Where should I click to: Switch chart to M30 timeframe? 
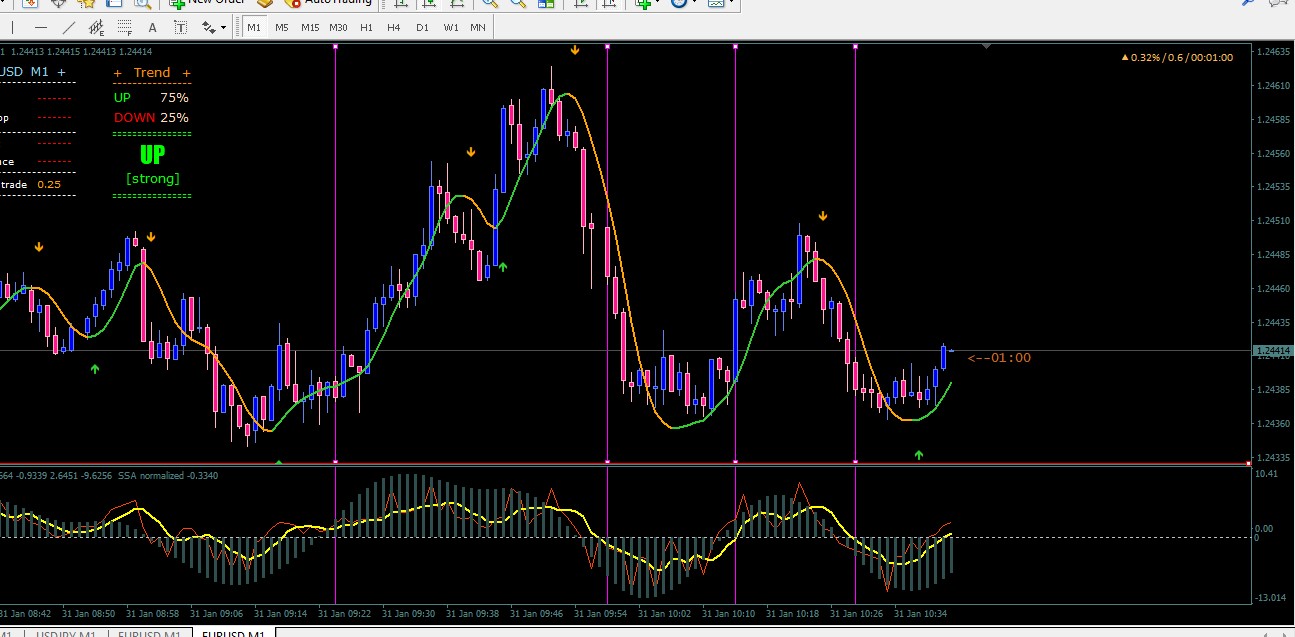(338, 27)
